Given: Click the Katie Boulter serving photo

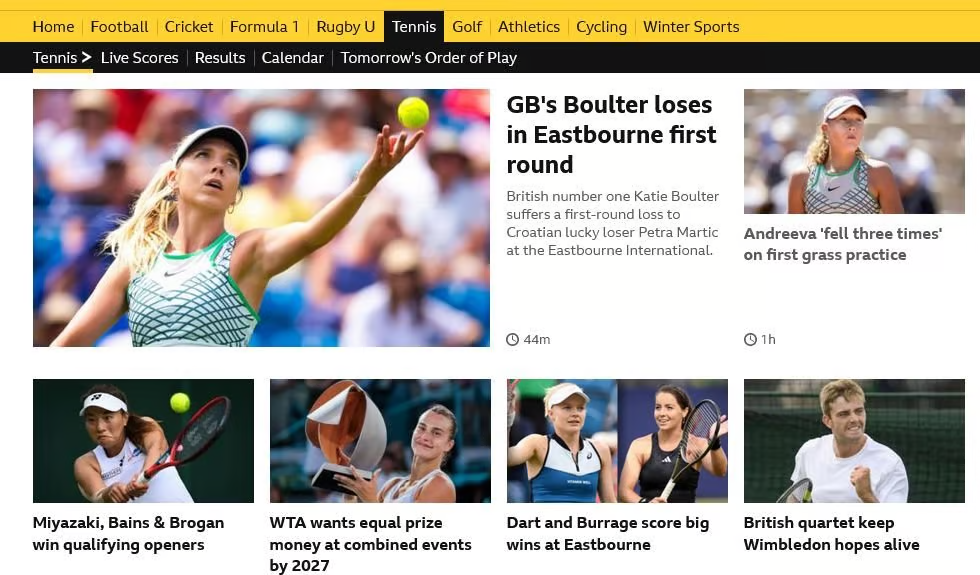Looking at the screenshot, I should tap(261, 218).
